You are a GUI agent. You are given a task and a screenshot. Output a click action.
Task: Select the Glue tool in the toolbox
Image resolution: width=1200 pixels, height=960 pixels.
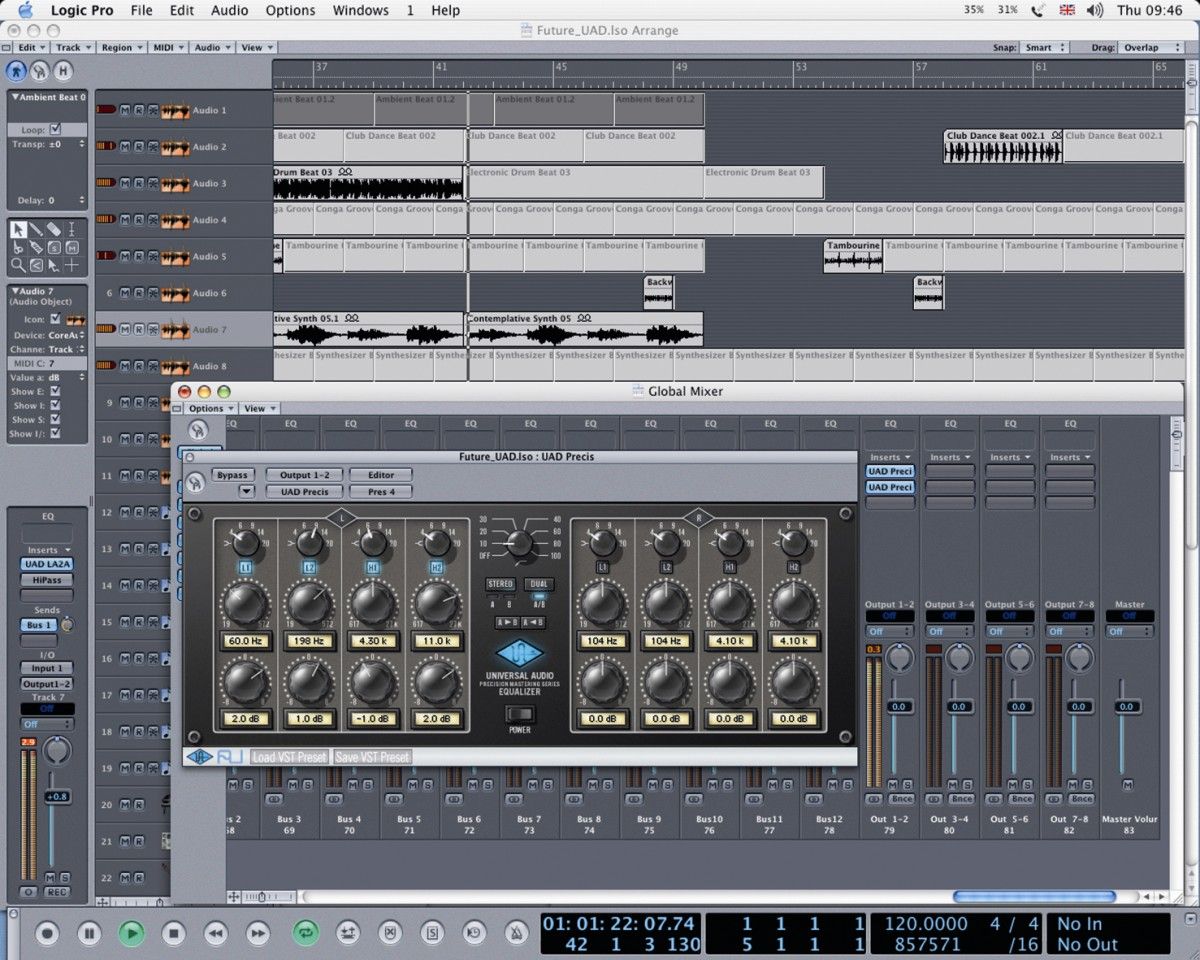tap(36, 247)
